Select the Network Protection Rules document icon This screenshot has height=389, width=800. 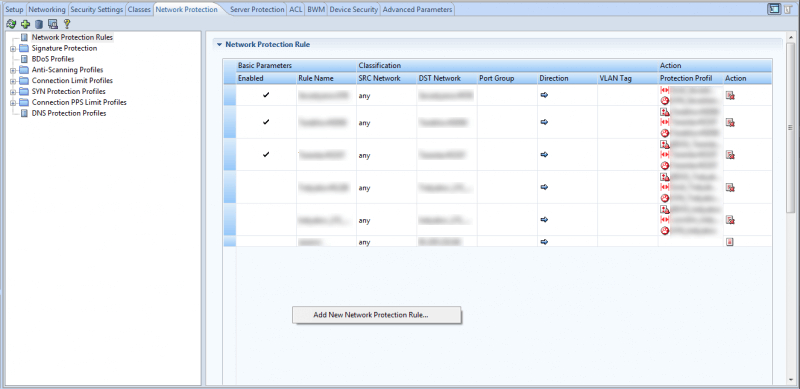coord(24,37)
